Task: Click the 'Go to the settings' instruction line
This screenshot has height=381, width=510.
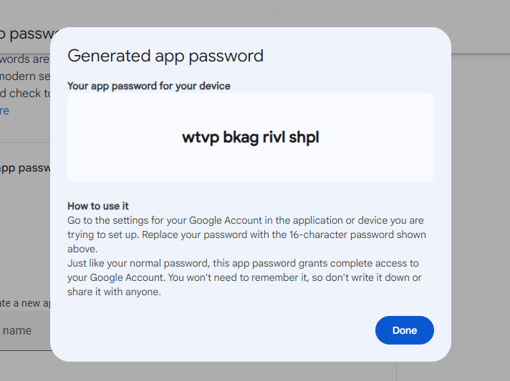Action: [245, 220]
